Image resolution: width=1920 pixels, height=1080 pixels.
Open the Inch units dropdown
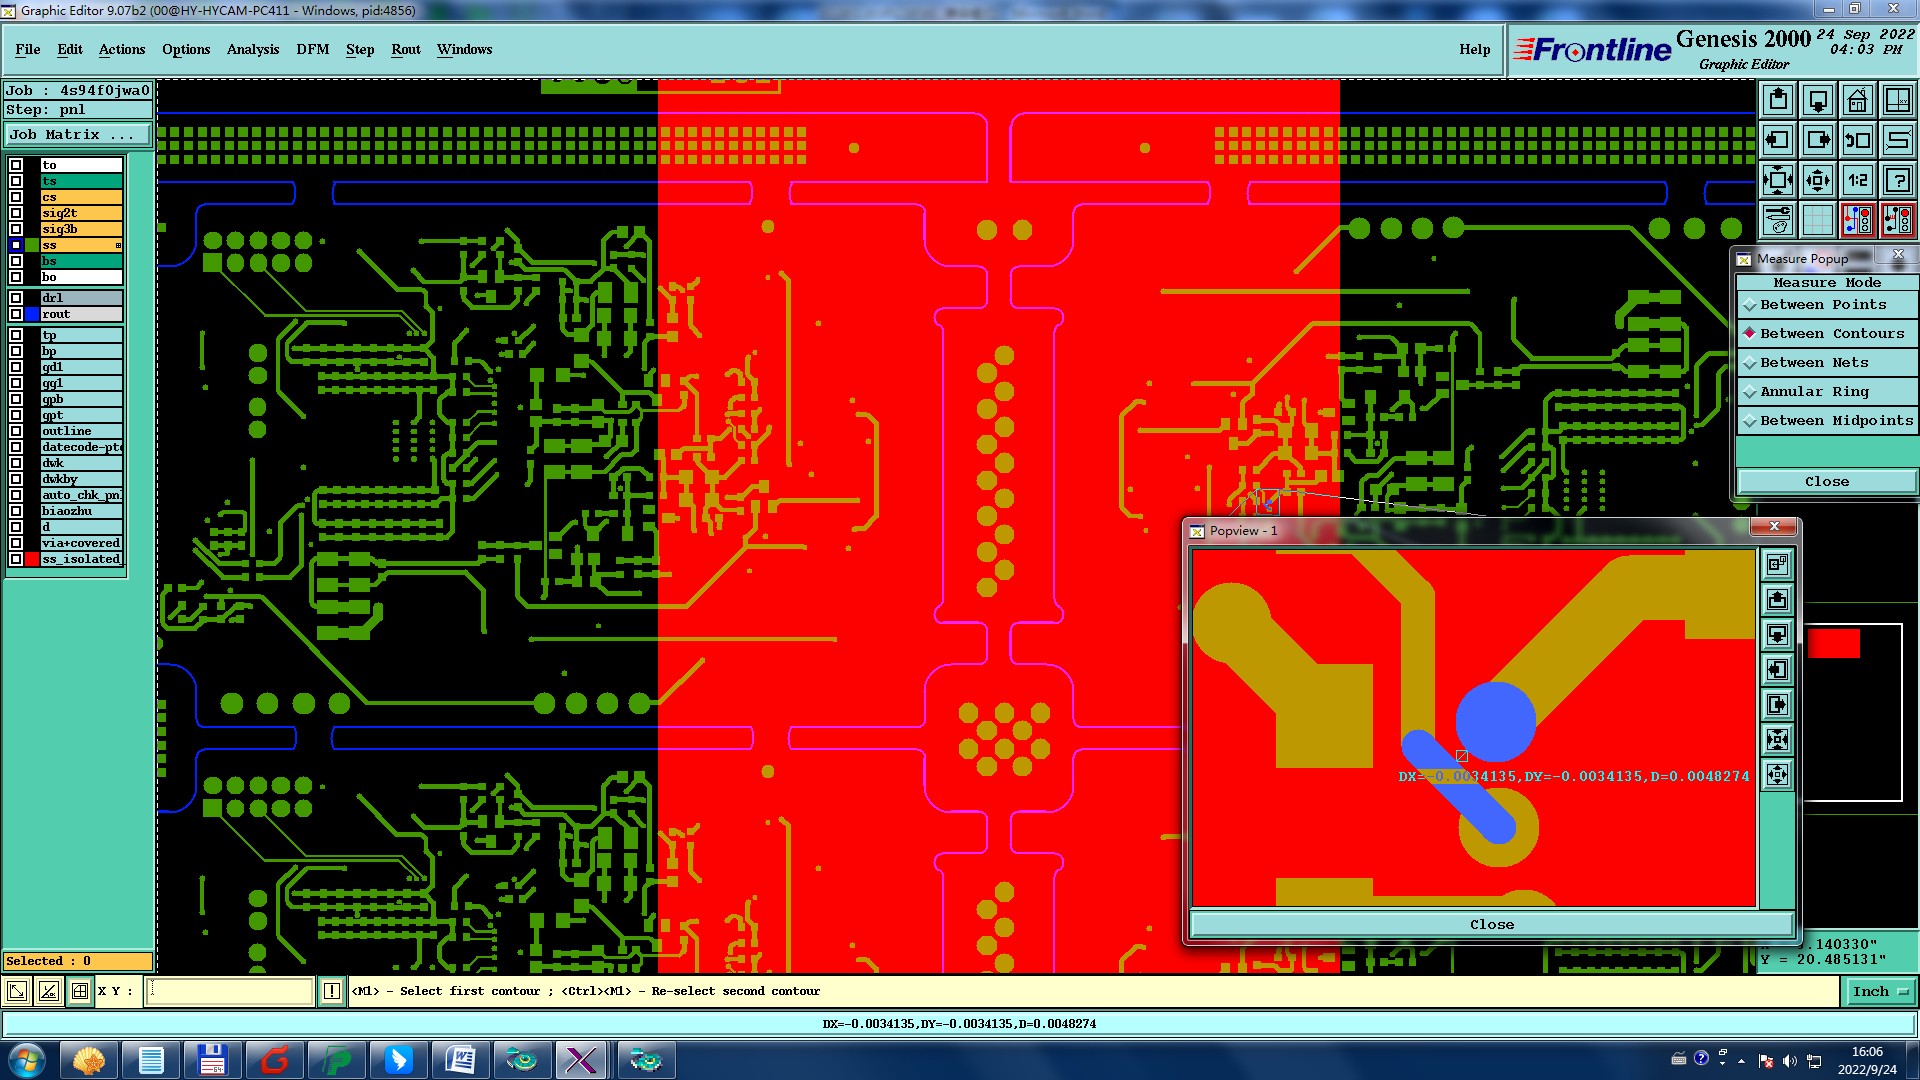tap(1879, 992)
